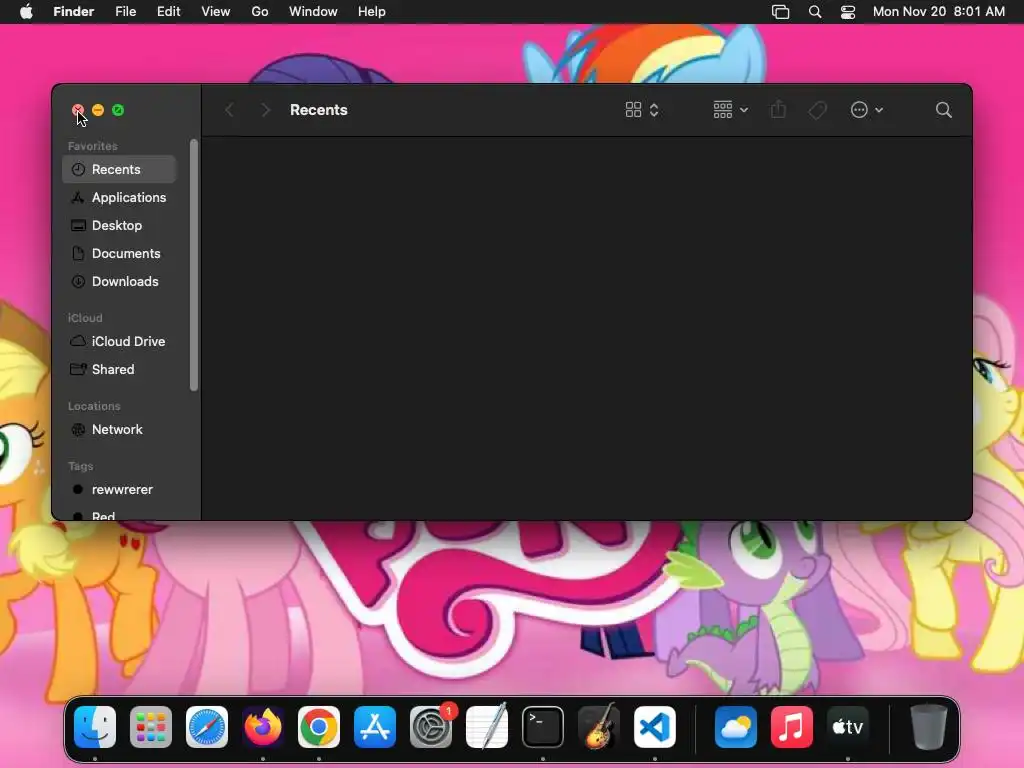This screenshot has width=1024, height=768.
Task: Launch Safari from the Dock
Action: [x=207, y=727]
